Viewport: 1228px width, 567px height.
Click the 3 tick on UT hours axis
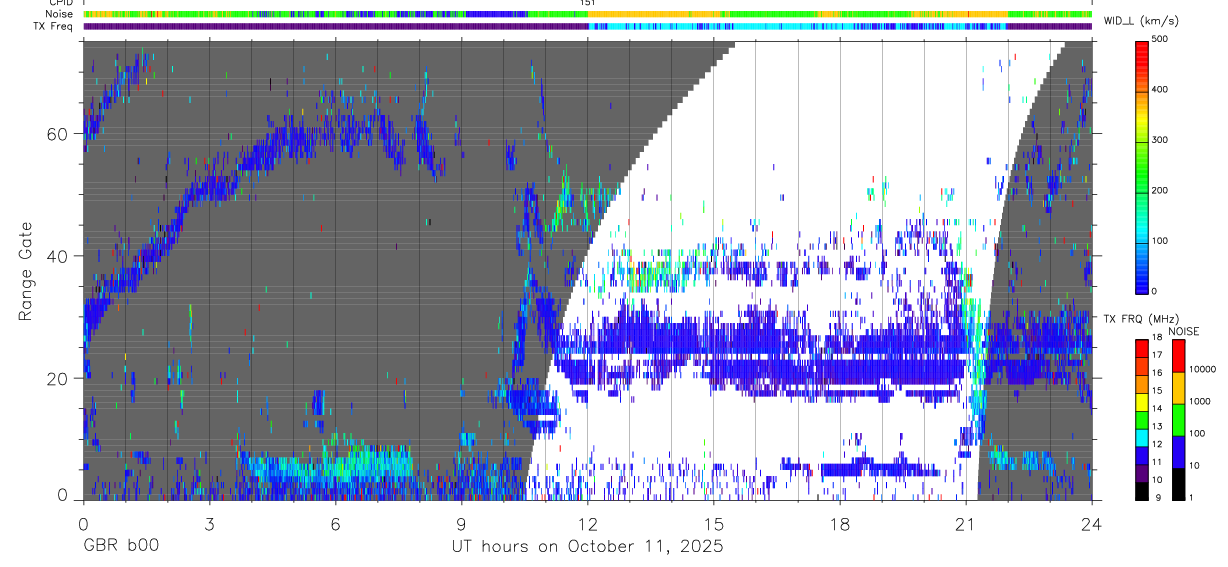click(209, 523)
